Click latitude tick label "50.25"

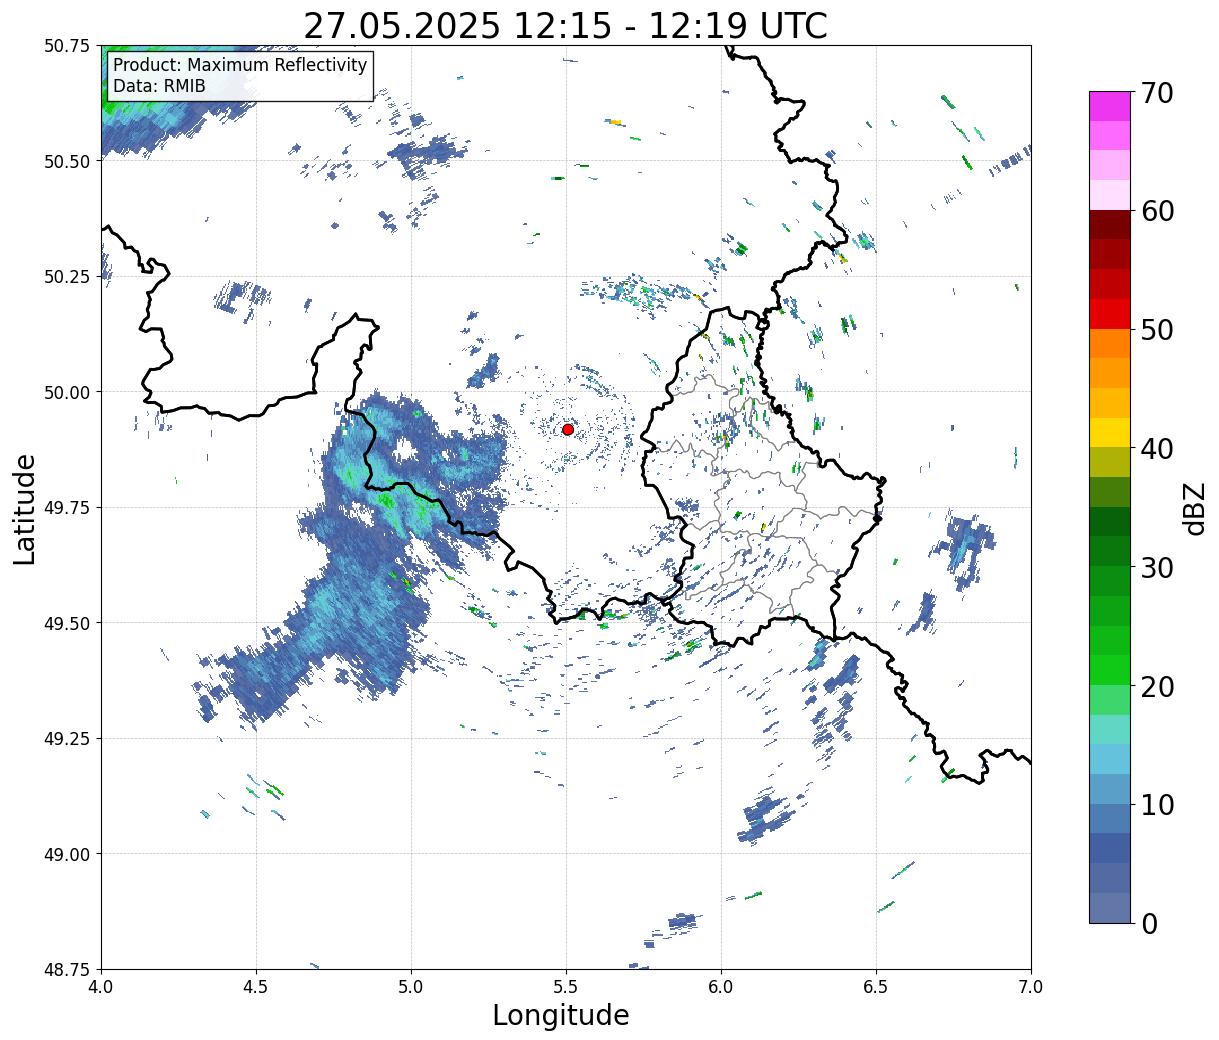tap(67, 277)
